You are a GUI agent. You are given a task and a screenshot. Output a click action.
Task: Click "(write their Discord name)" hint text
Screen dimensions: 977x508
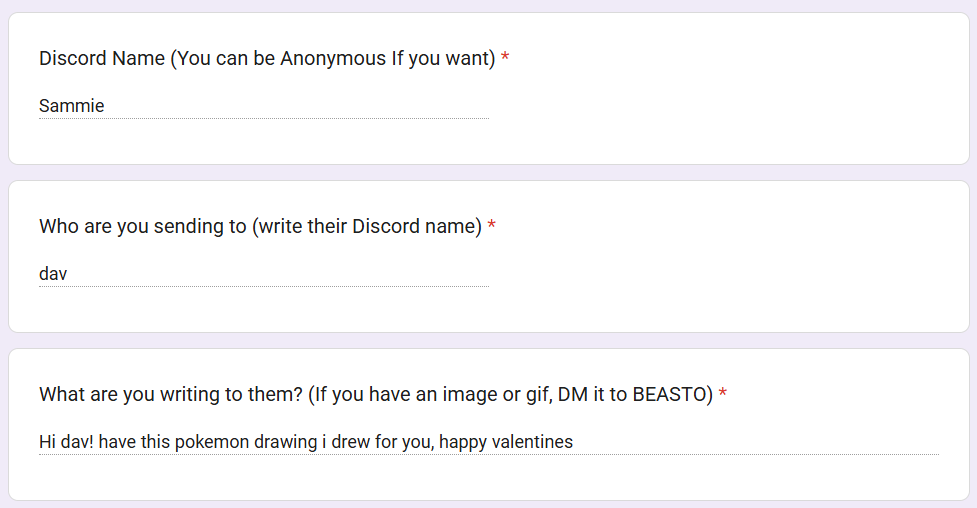[367, 226]
